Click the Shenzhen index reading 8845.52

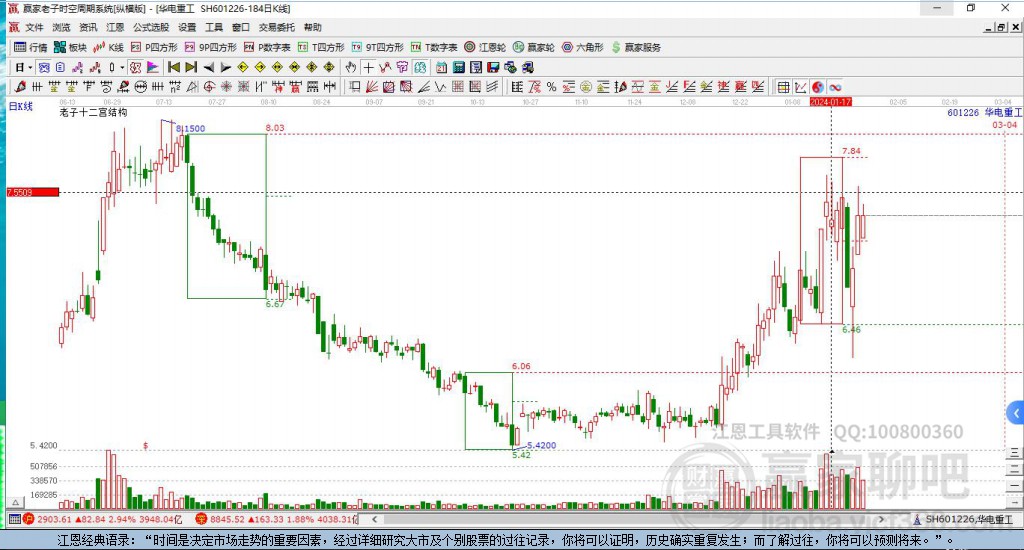pyautogui.click(x=227, y=519)
